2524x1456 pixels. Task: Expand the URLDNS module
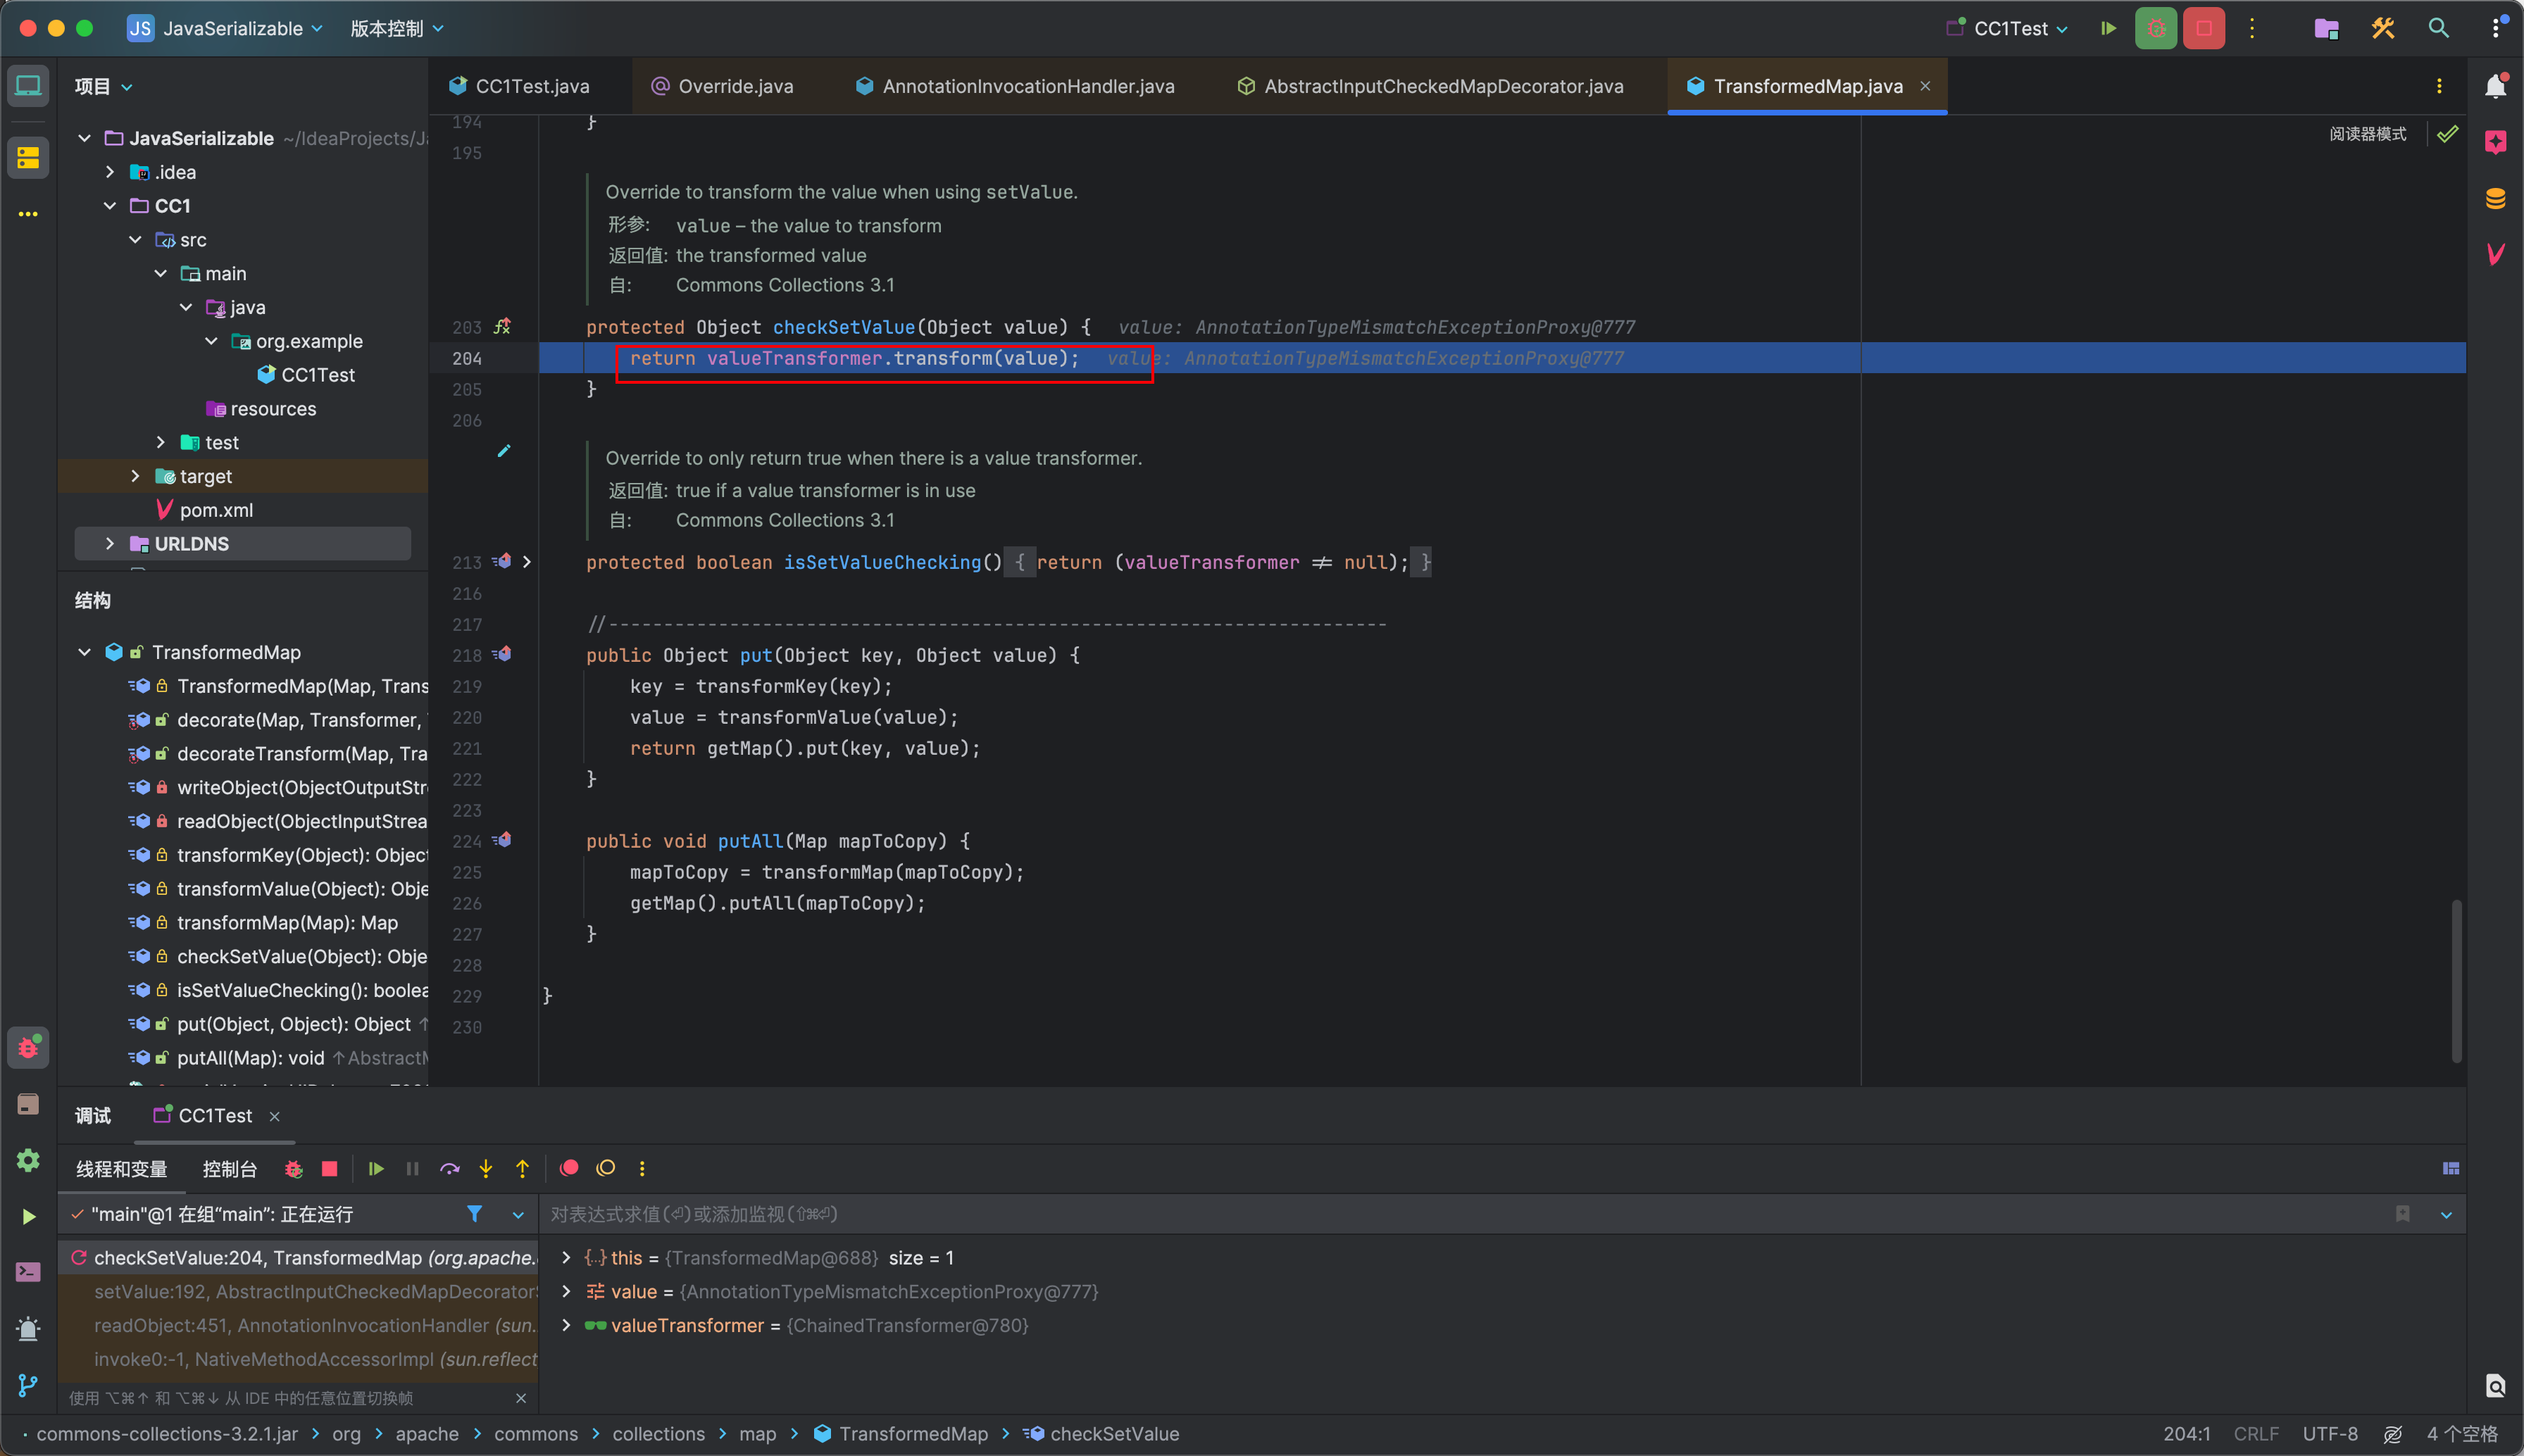pos(110,544)
